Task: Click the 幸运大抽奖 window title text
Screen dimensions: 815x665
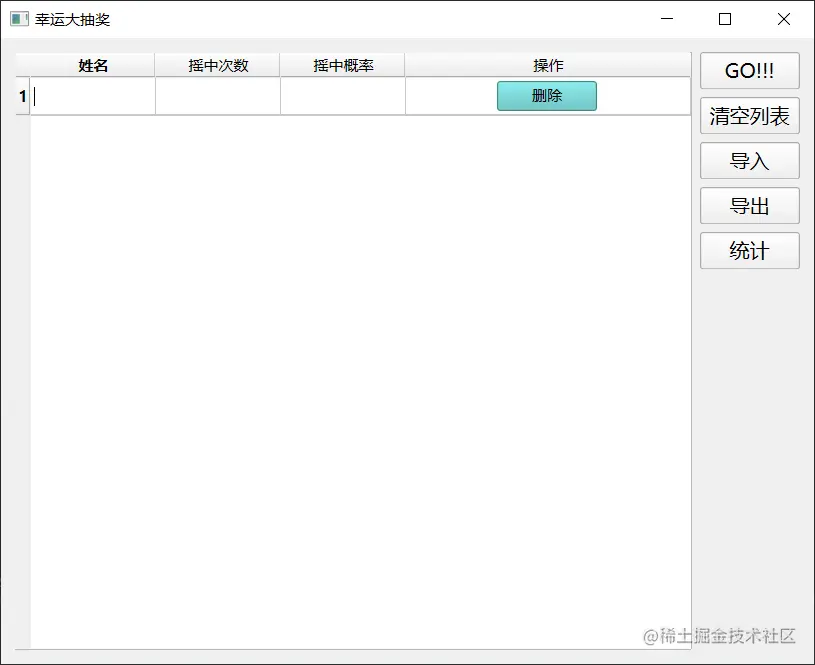Action: click(x=68, y=19)
